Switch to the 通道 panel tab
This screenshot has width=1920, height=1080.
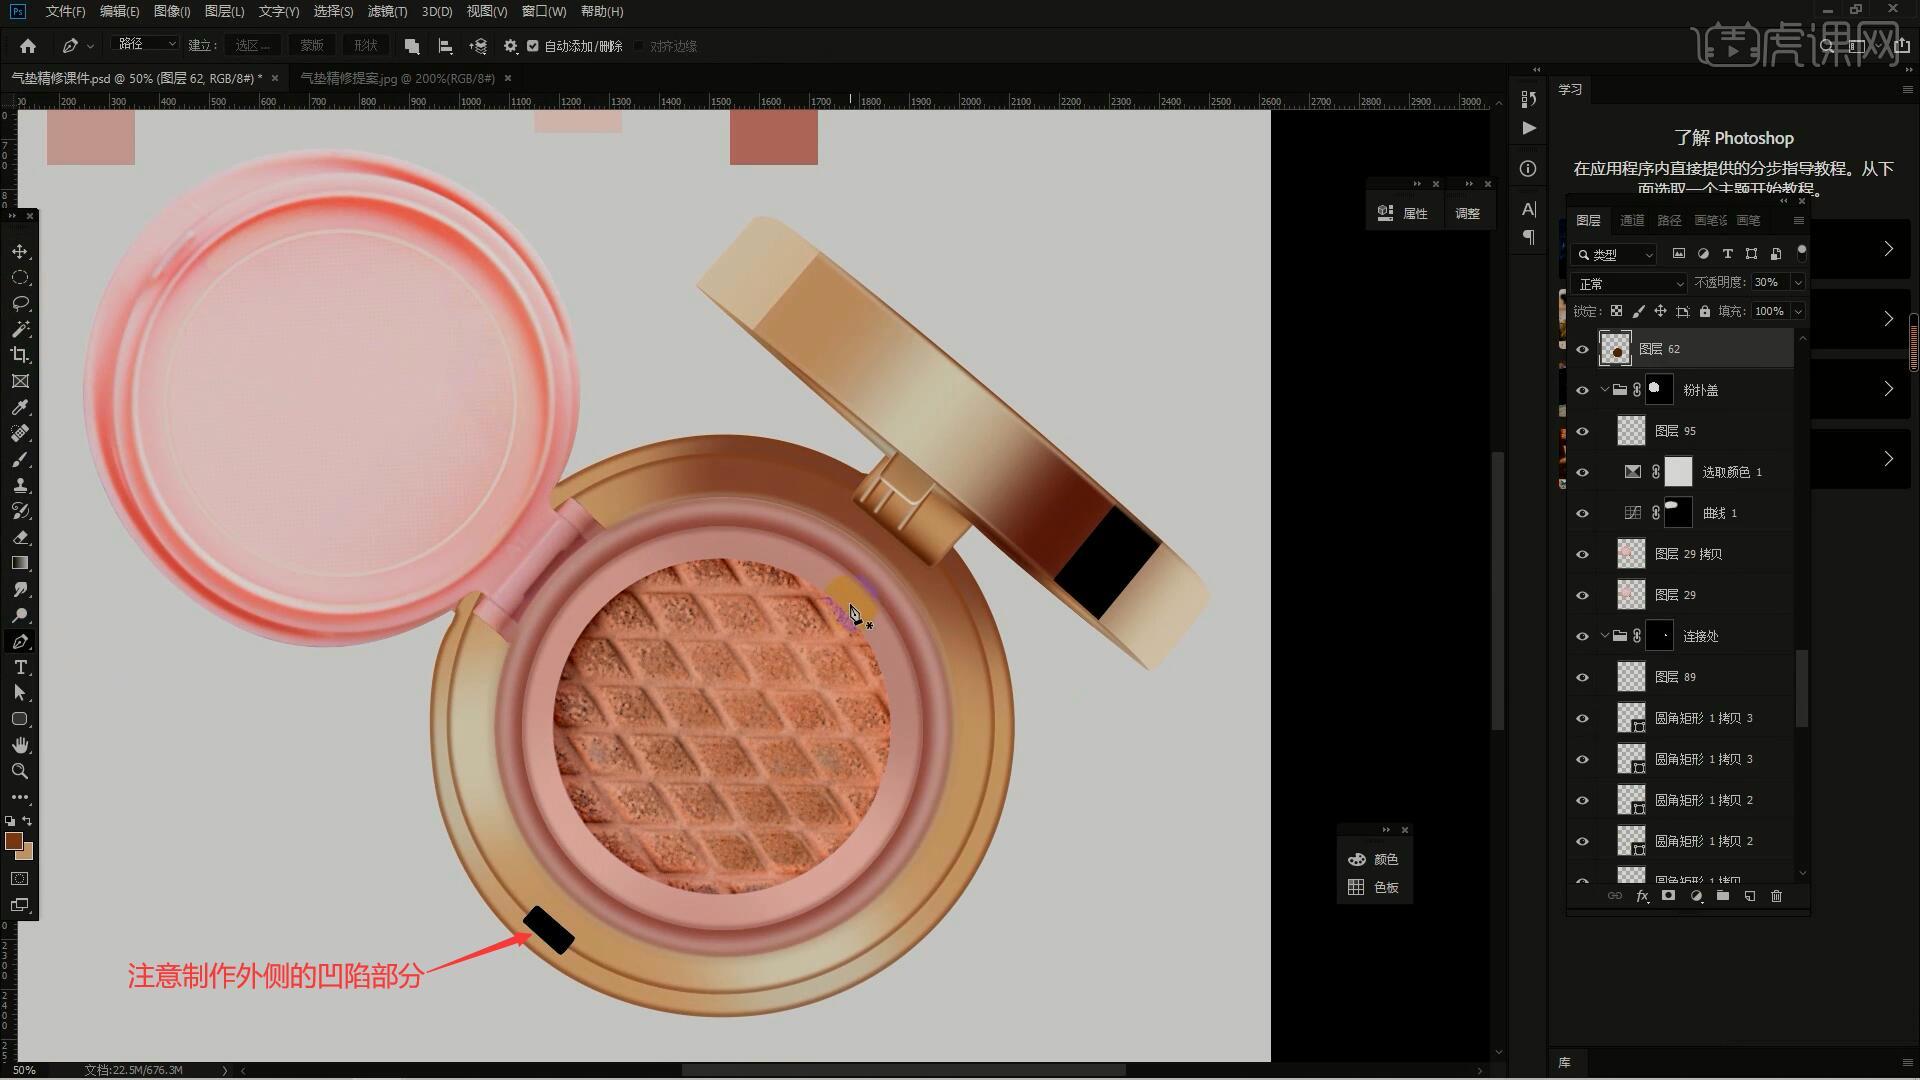coord(1632,220)
